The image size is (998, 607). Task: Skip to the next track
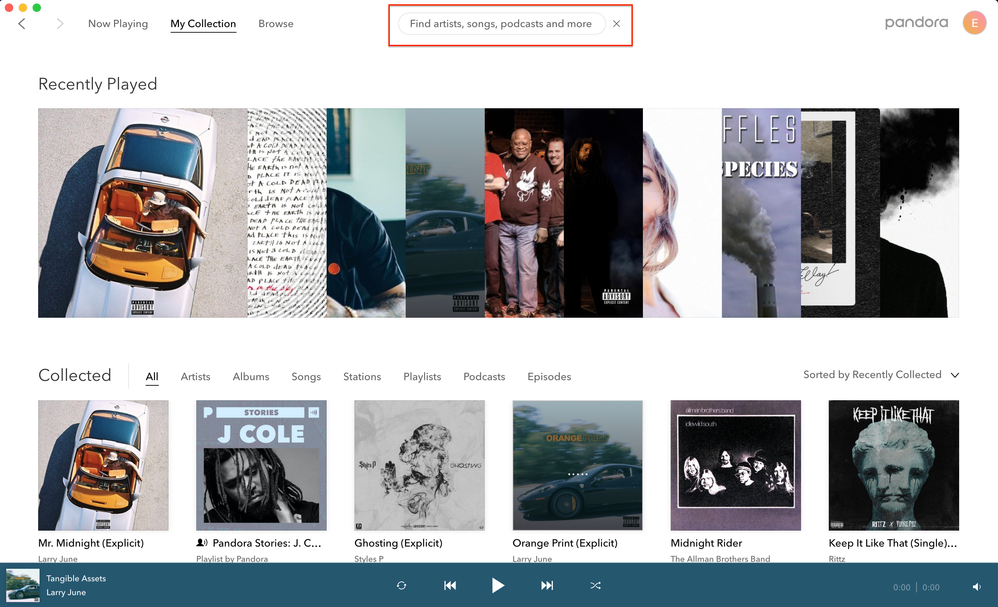547,586
